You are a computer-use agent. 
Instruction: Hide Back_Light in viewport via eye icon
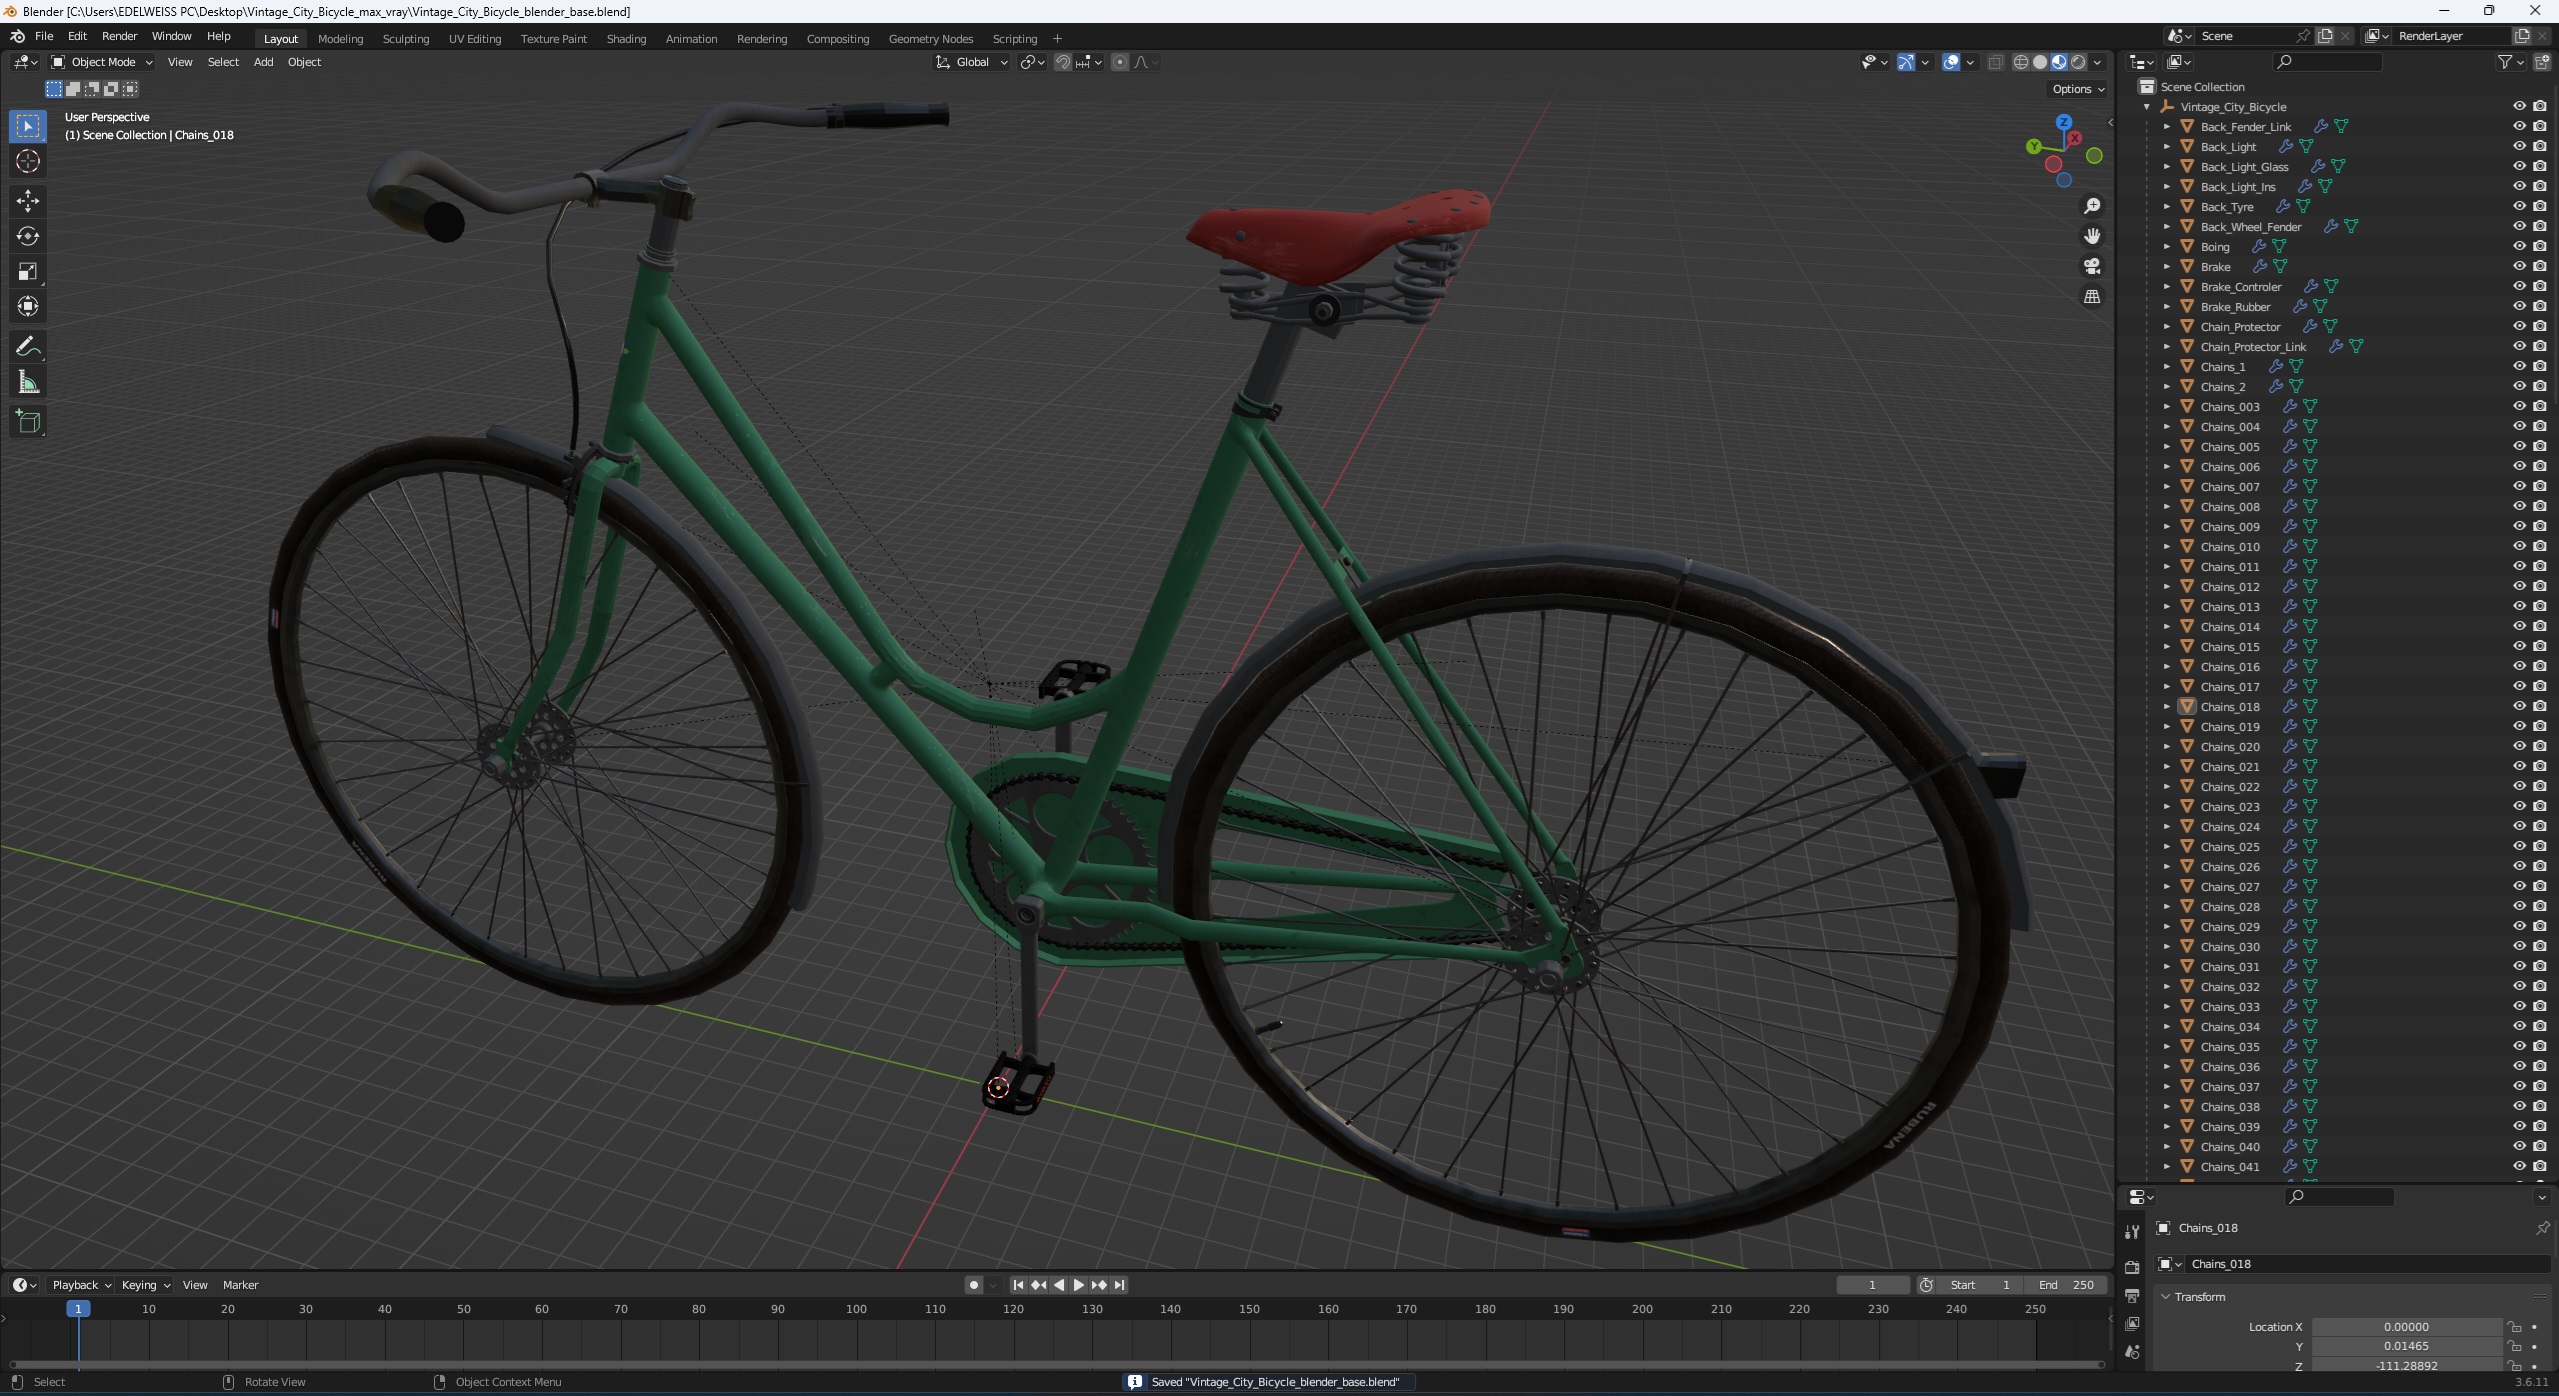point(2519,146)
